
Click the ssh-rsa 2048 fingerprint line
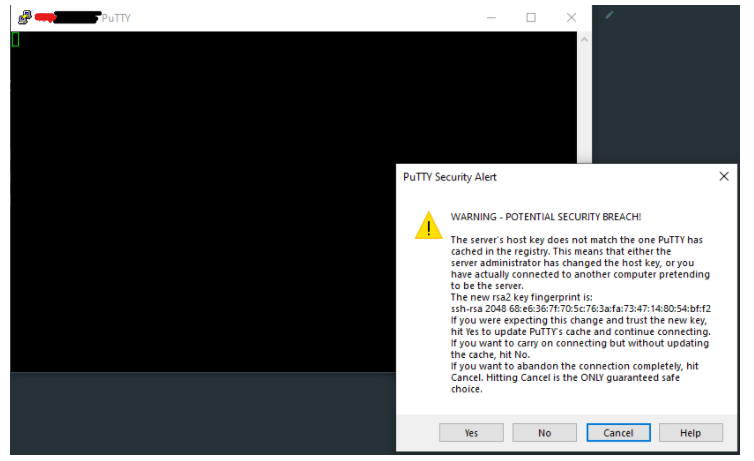pos(580,309)
